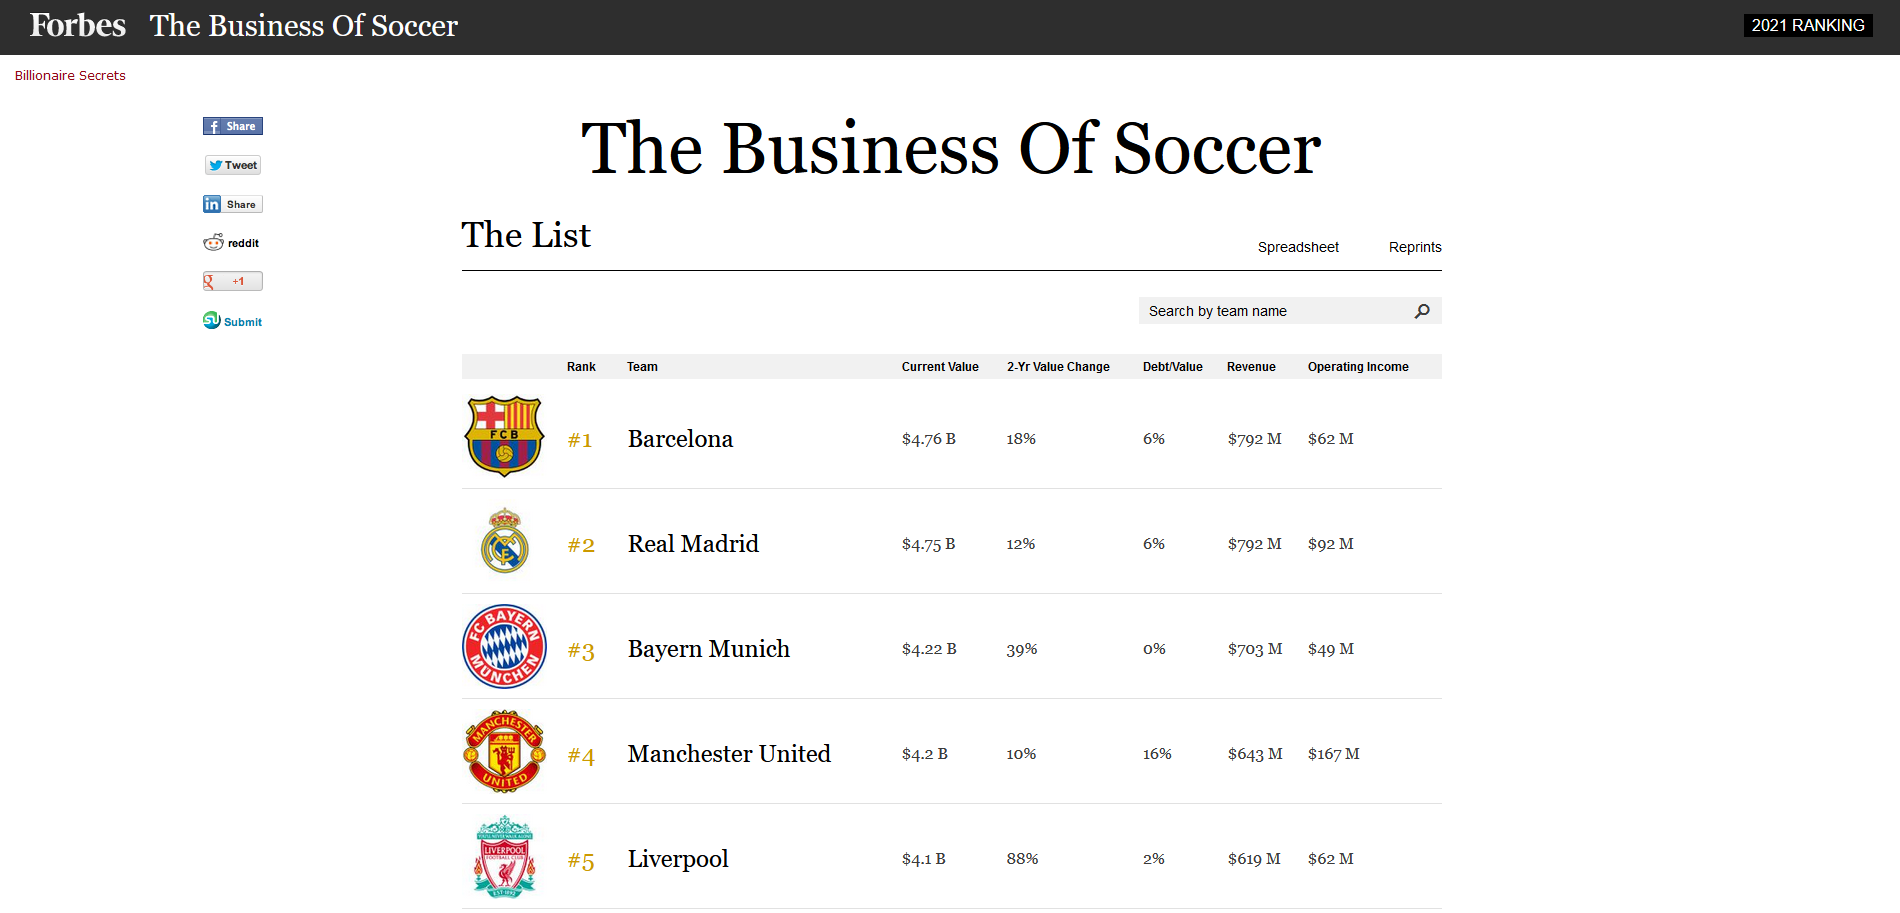Screen dimensions: 1900x913
Task: Click the Twitter Tweet button
Action: [233, 165]
